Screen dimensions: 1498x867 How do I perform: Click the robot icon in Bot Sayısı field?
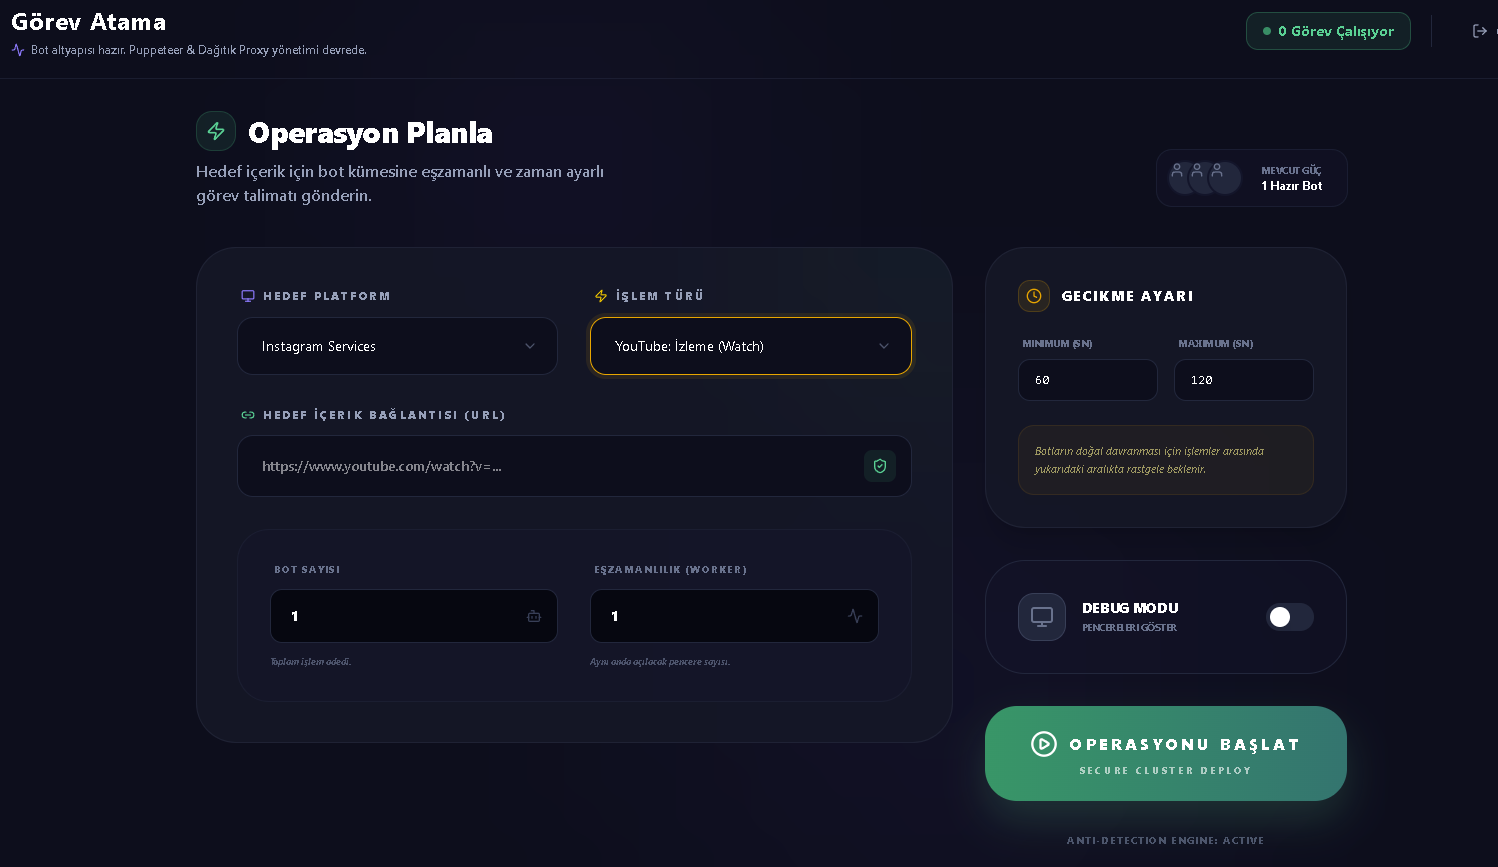coord(534,616)
